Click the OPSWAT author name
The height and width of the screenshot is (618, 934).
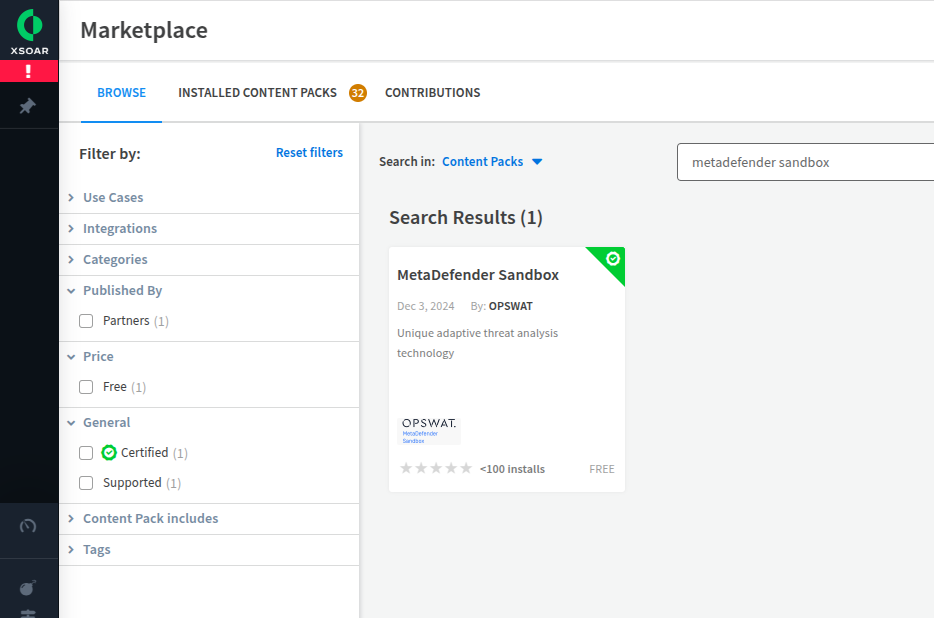coord(510,306)
